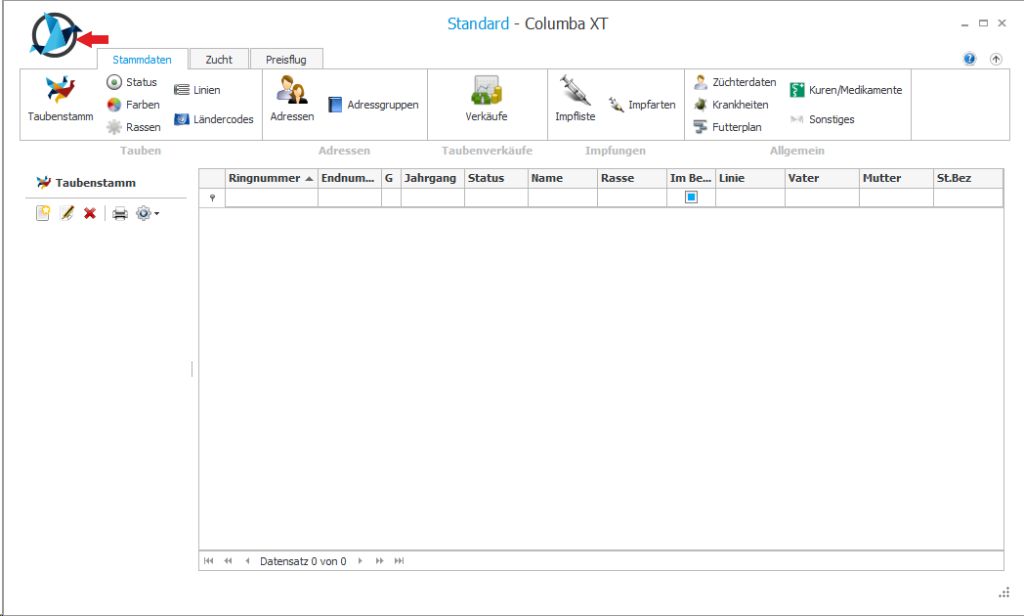The width and height of the screenshot is (1024, 616).
Task: Click the red delete record icon
Action: 90,213
